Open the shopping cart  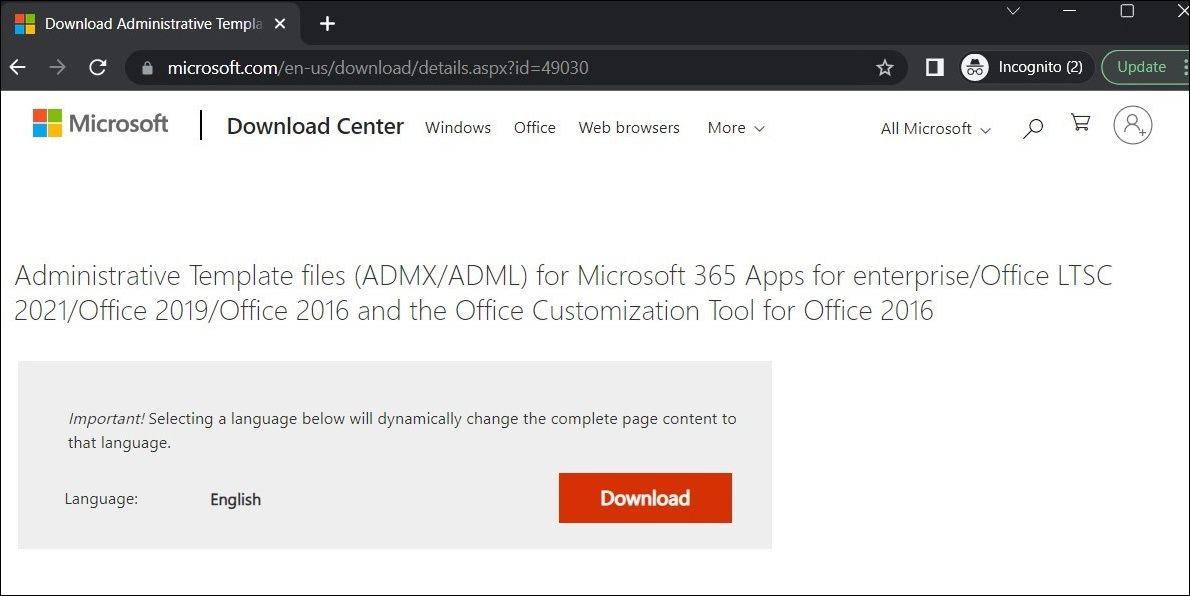click(1081, 122)
